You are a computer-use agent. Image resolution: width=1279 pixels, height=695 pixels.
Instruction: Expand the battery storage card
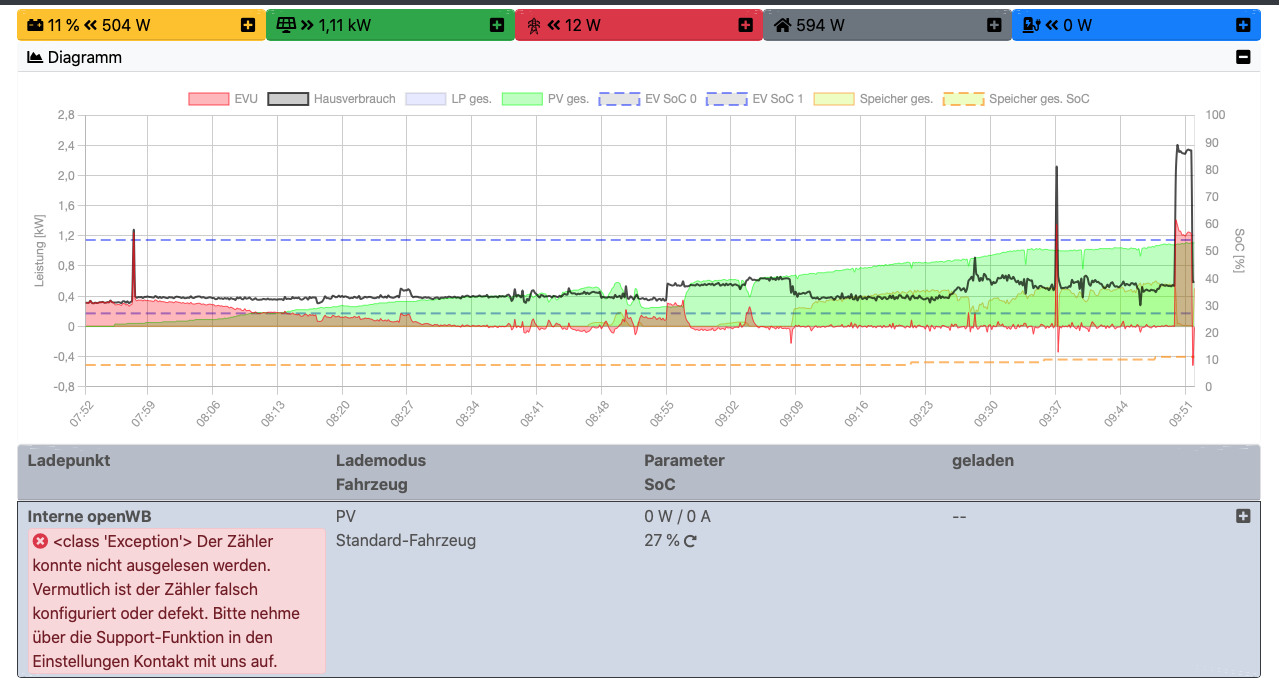point(248,25)
